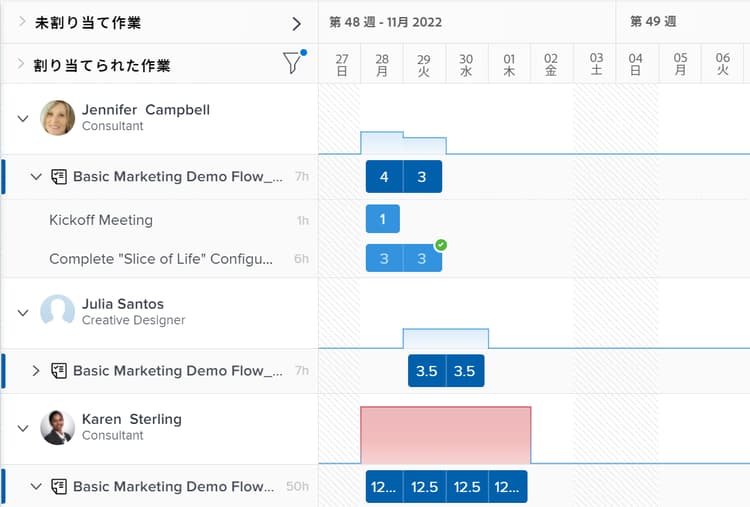Click the 第 49 週 week header
Viewport: 750px width, 507px height.
[x=653, y=22]
